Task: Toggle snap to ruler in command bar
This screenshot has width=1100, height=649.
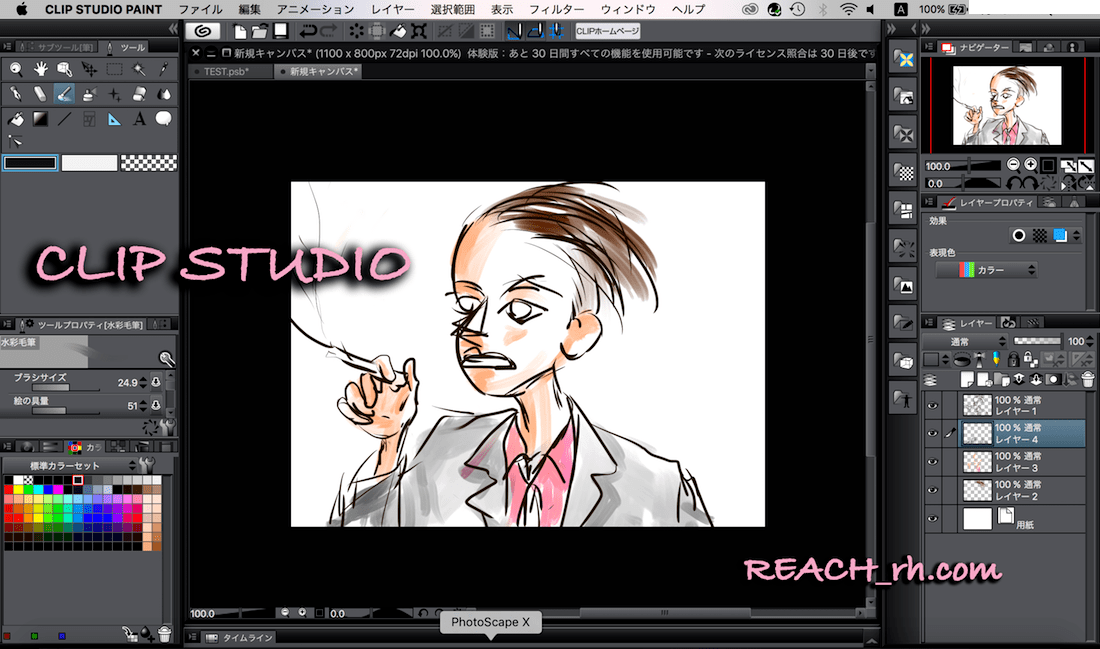Action: pos(514,31)
